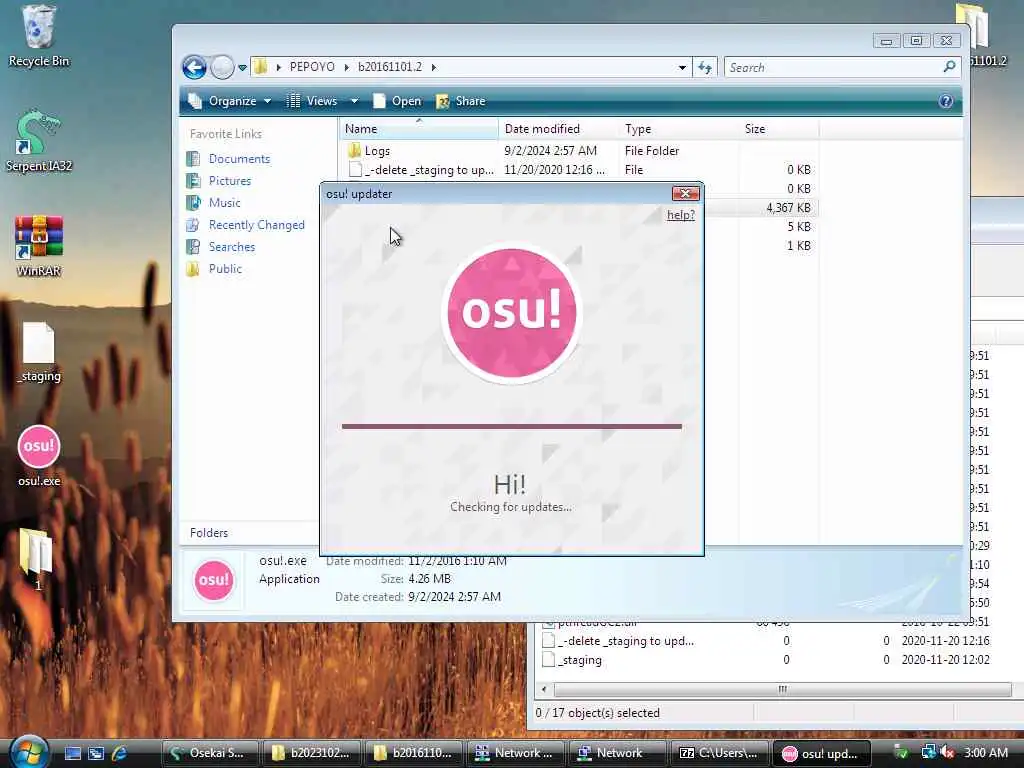Viewport: 1024px width, 768px height.
Task: Click the Views toolbar button
Action: 313,101
